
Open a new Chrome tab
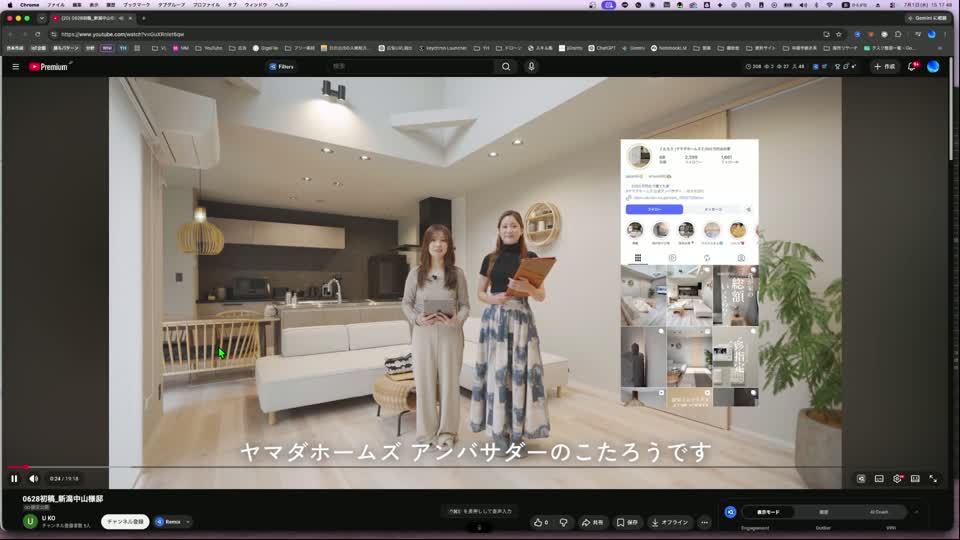point(144,18)
